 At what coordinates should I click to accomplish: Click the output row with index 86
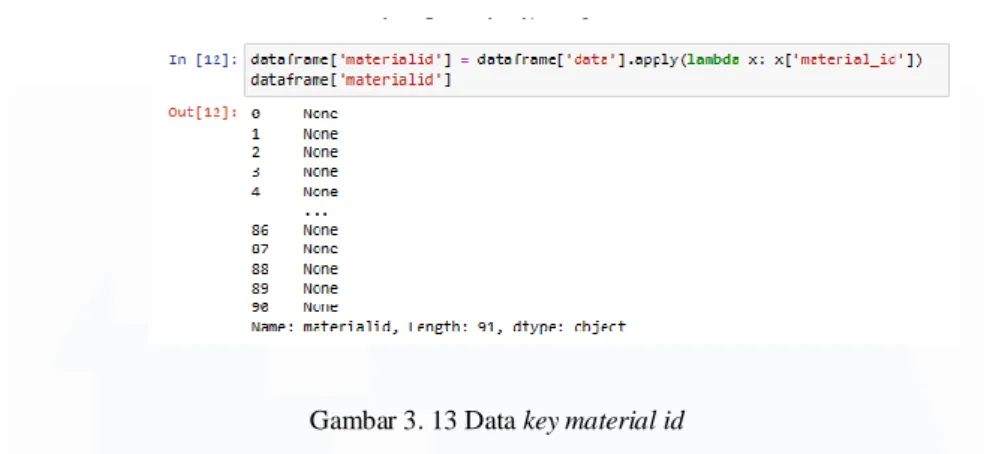(x=294, y=230)
